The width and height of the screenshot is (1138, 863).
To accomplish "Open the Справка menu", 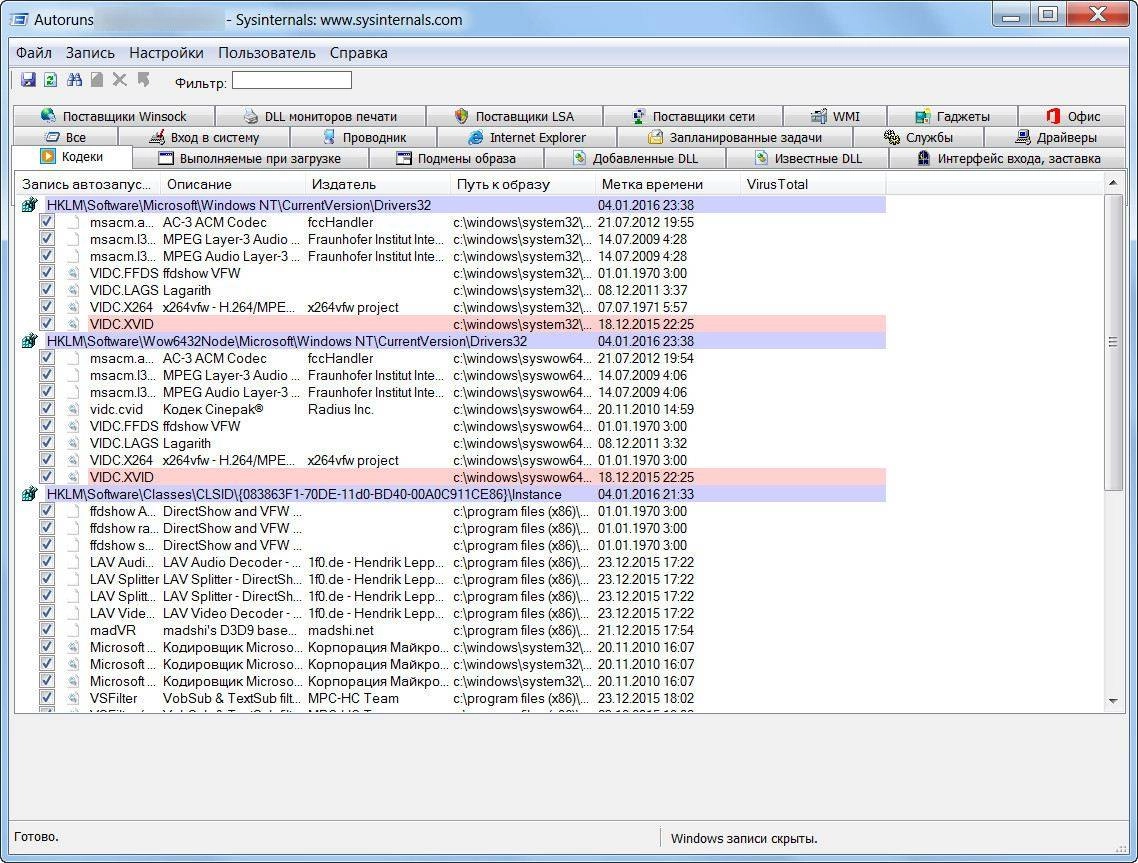I will pyautogui.click(x=359, y=53).
